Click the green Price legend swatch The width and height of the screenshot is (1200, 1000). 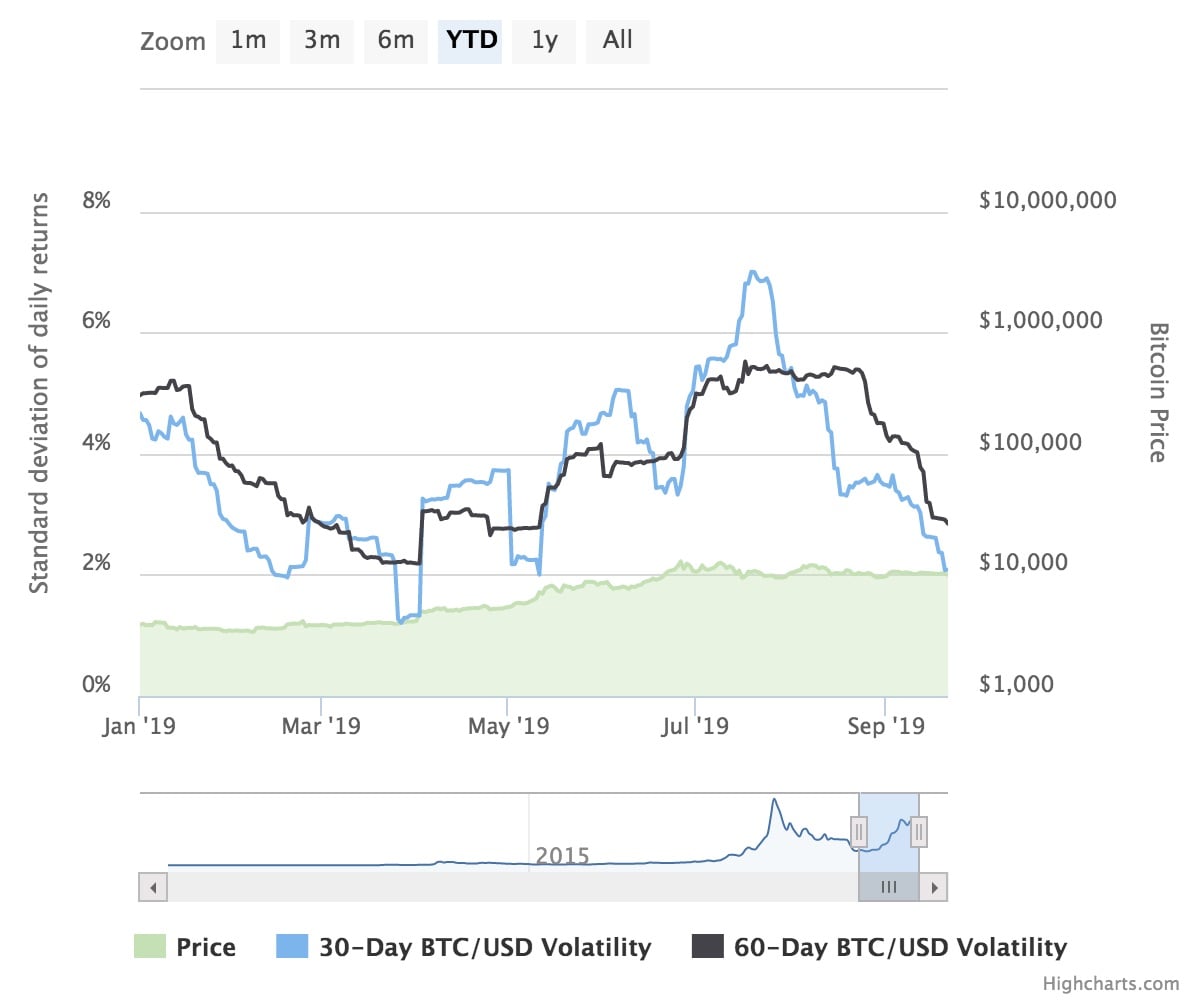pos(149,947)
